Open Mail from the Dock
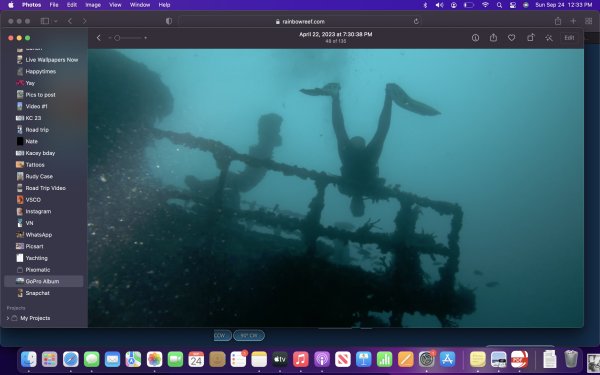Image resolution: width=600 pixels, height=375 pixels. tap(112, 359)
